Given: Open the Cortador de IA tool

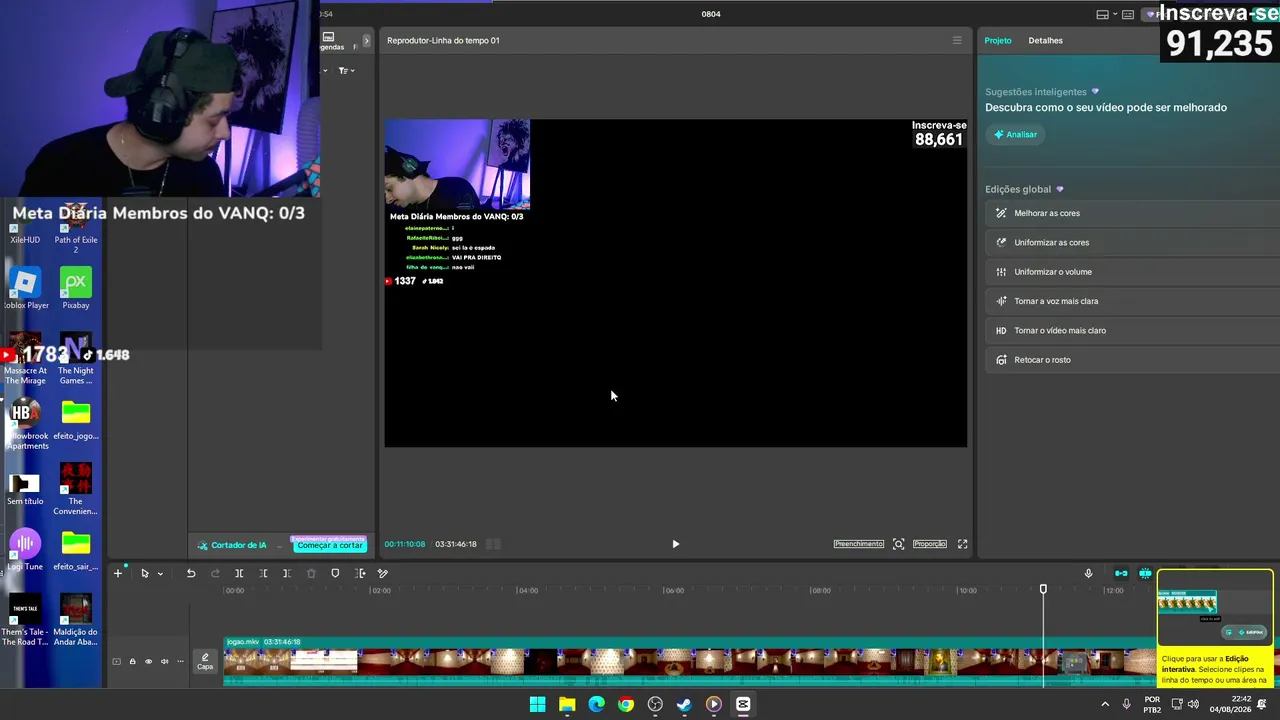Looking at the screenshot, I should point(232,545).
